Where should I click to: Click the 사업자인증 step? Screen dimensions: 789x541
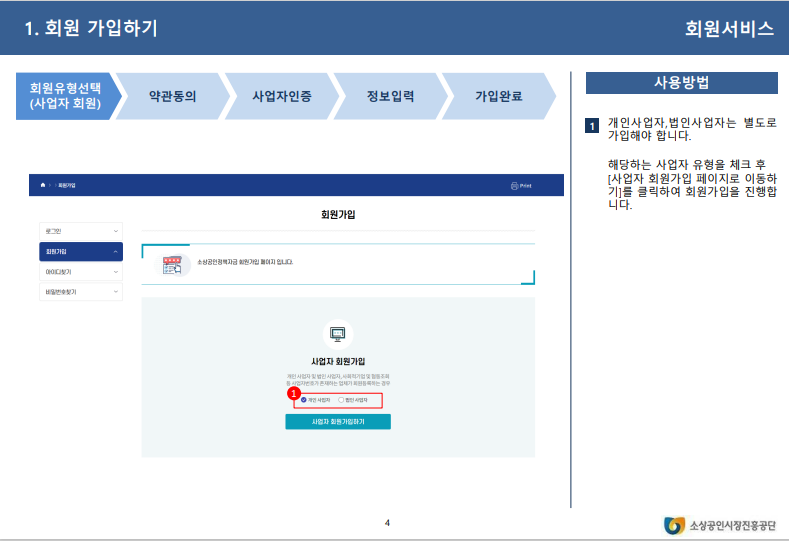pos(282,96)
